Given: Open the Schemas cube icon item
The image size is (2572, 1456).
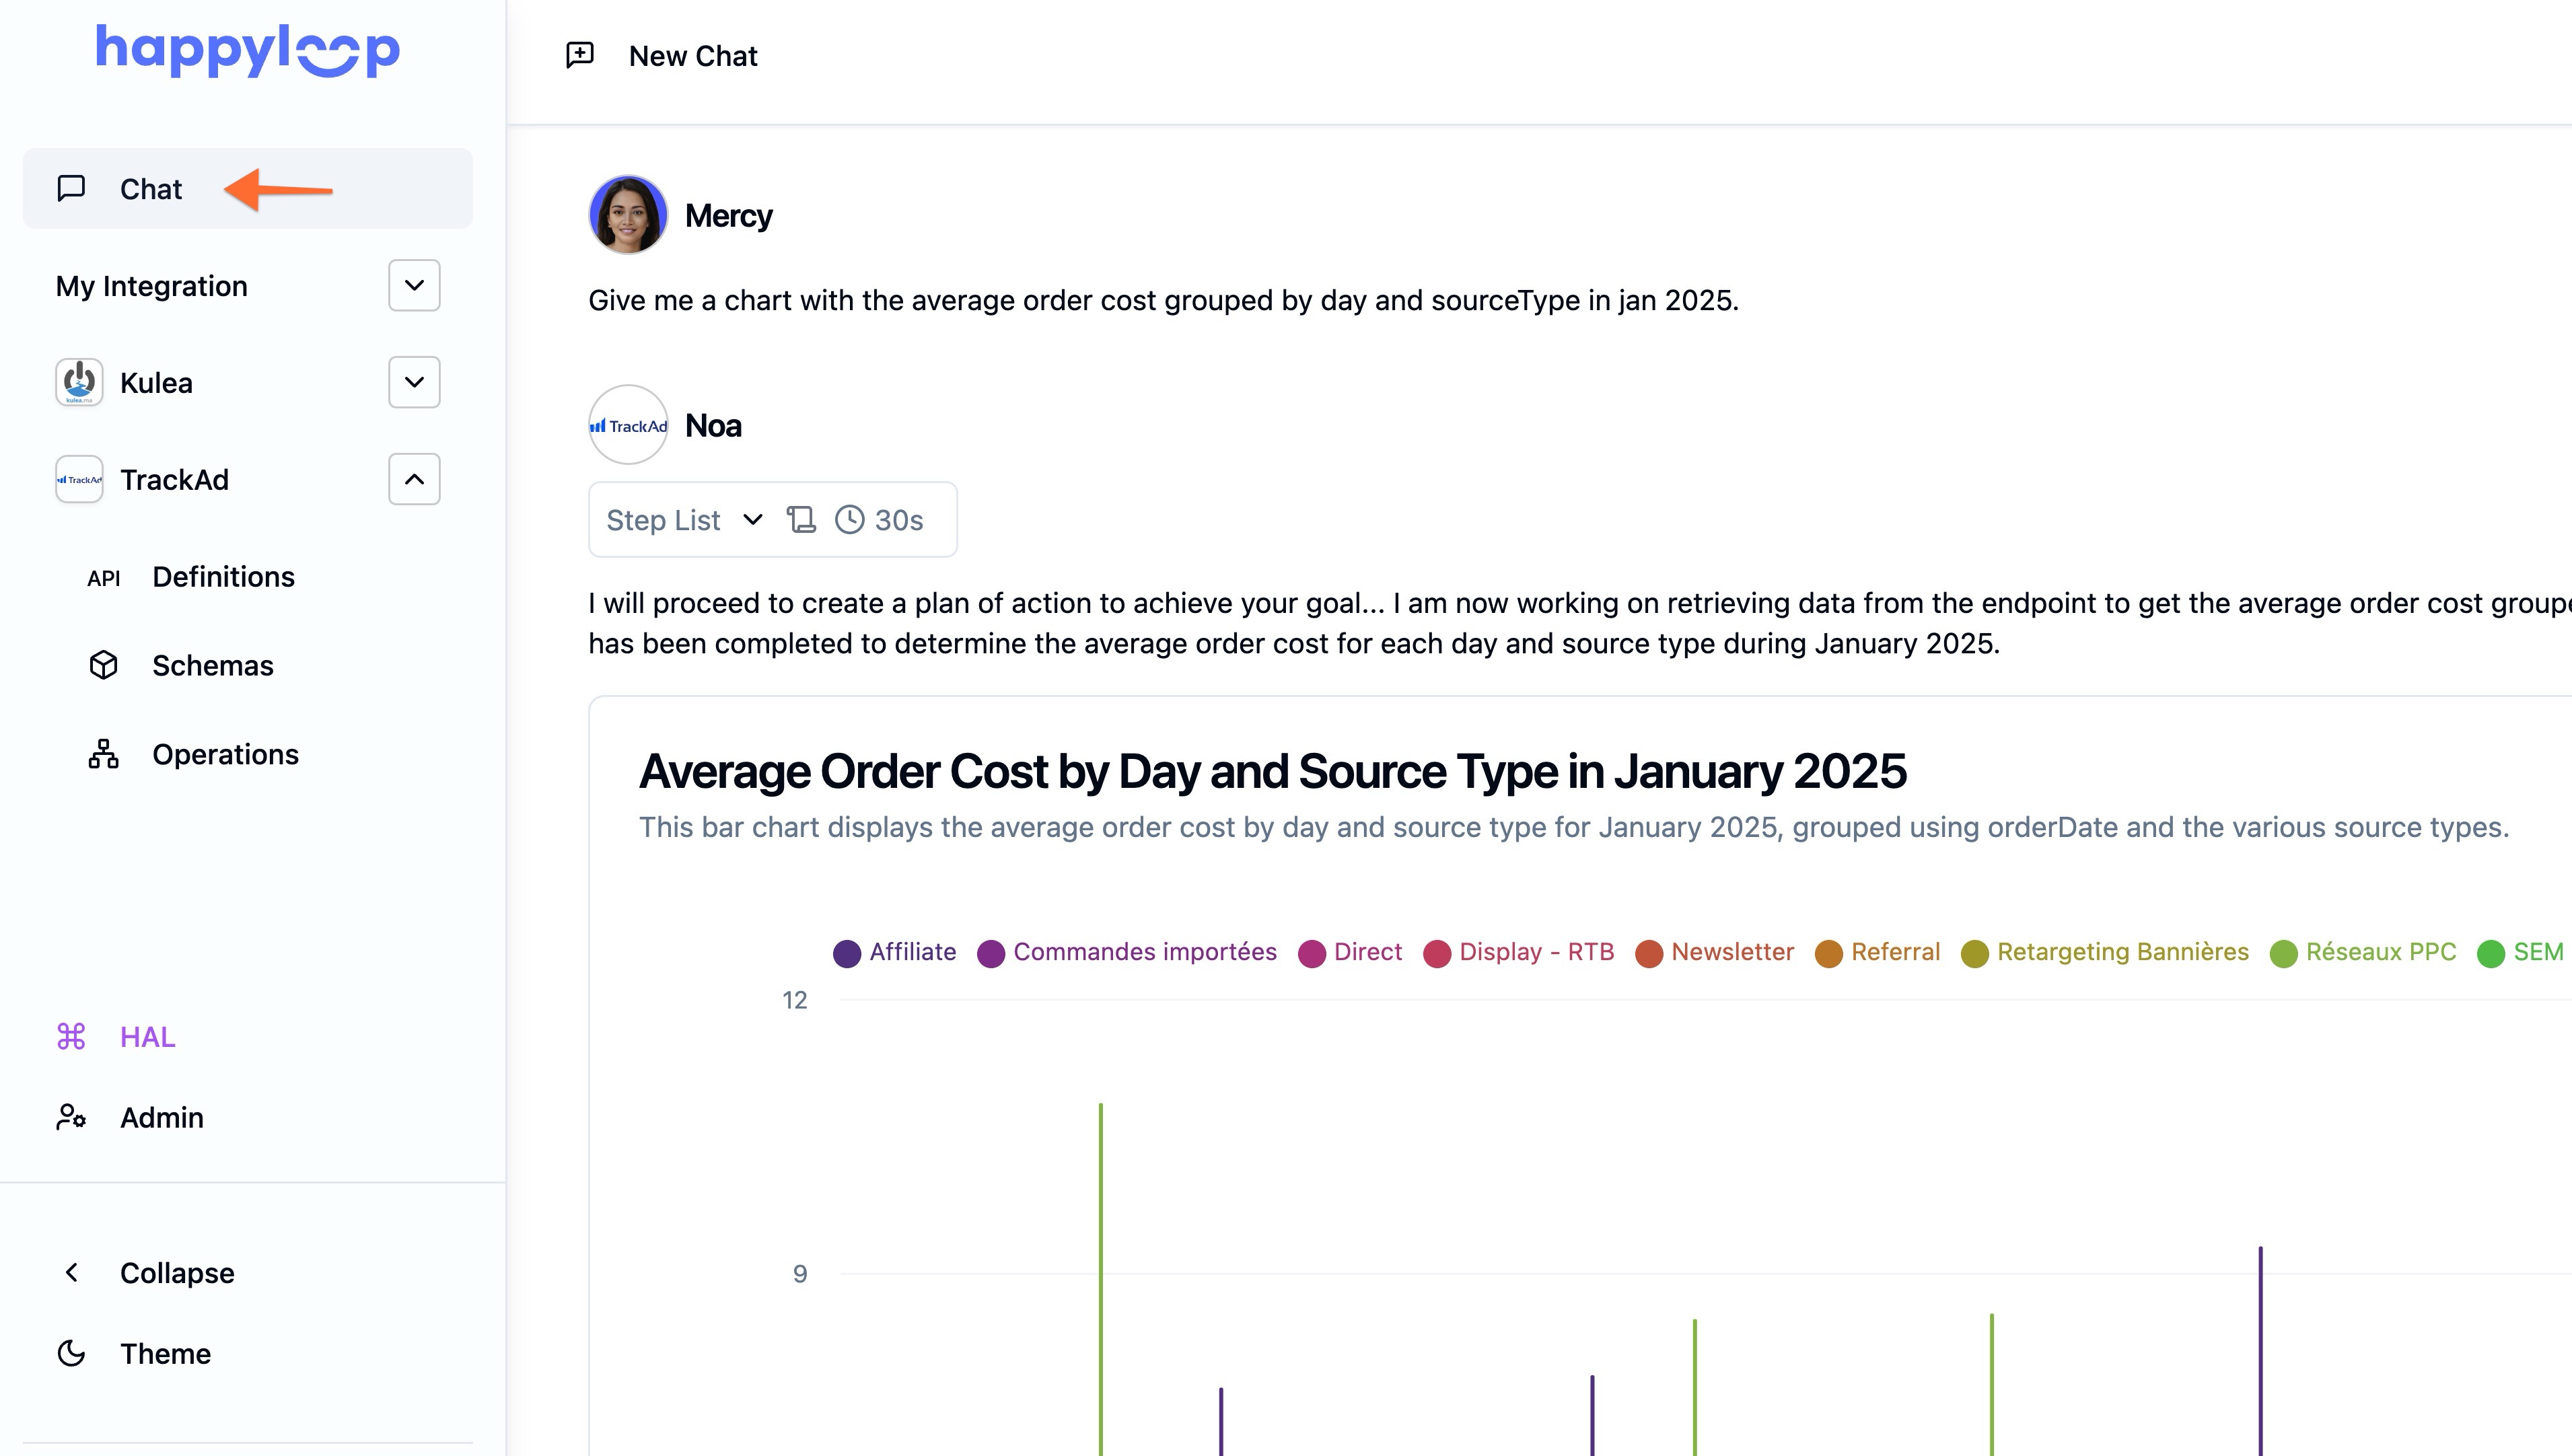Looking at the screenshot, I should 104,666.
